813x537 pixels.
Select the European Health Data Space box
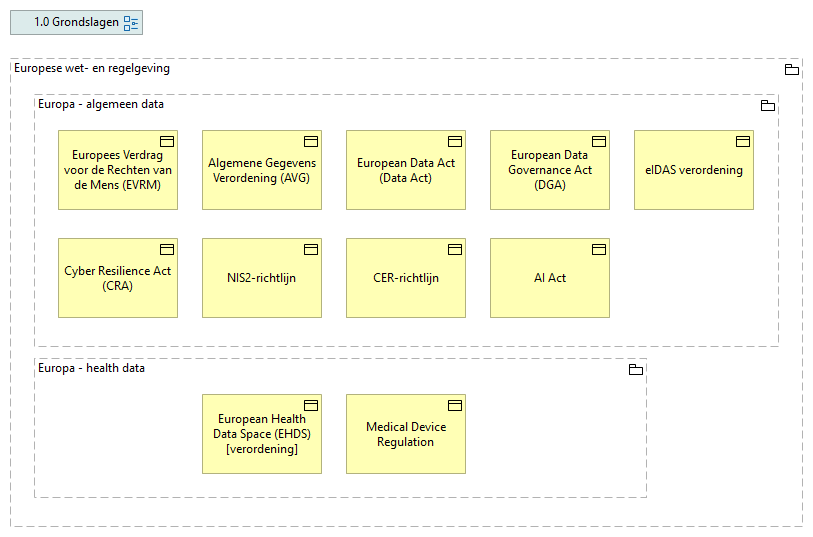[262, 435]
